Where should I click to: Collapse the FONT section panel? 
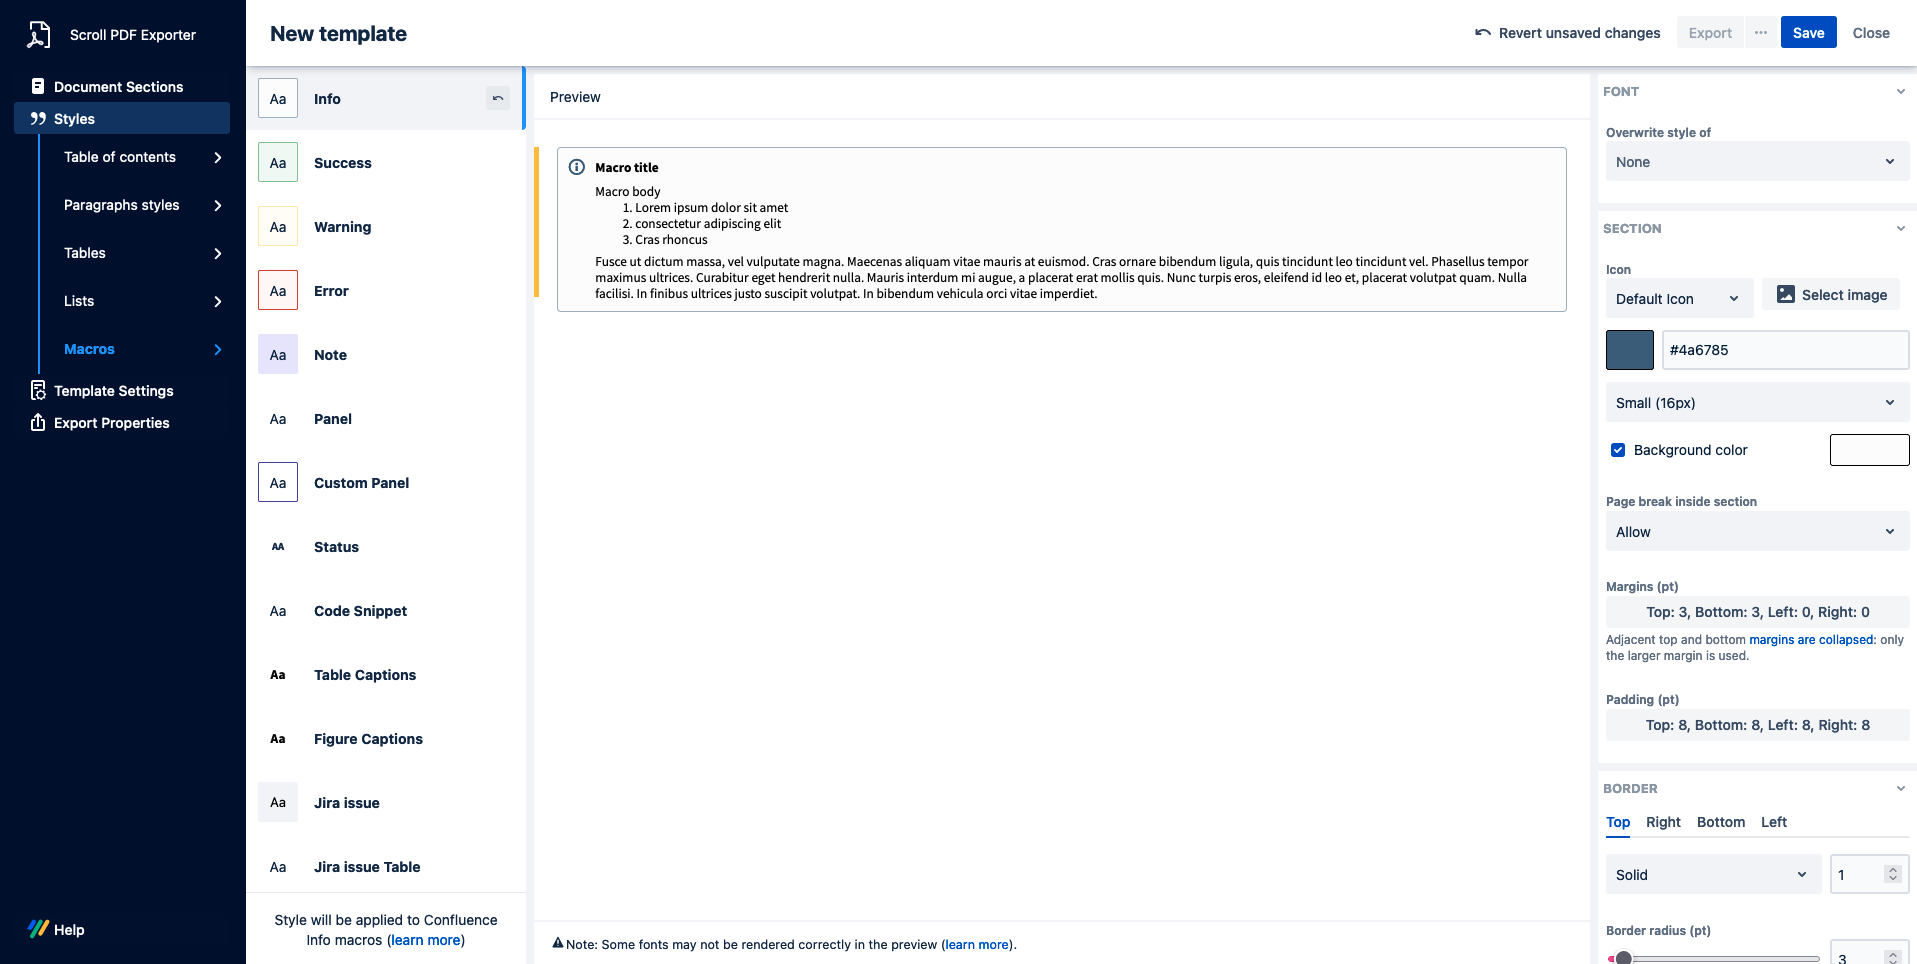(1900, 91)
